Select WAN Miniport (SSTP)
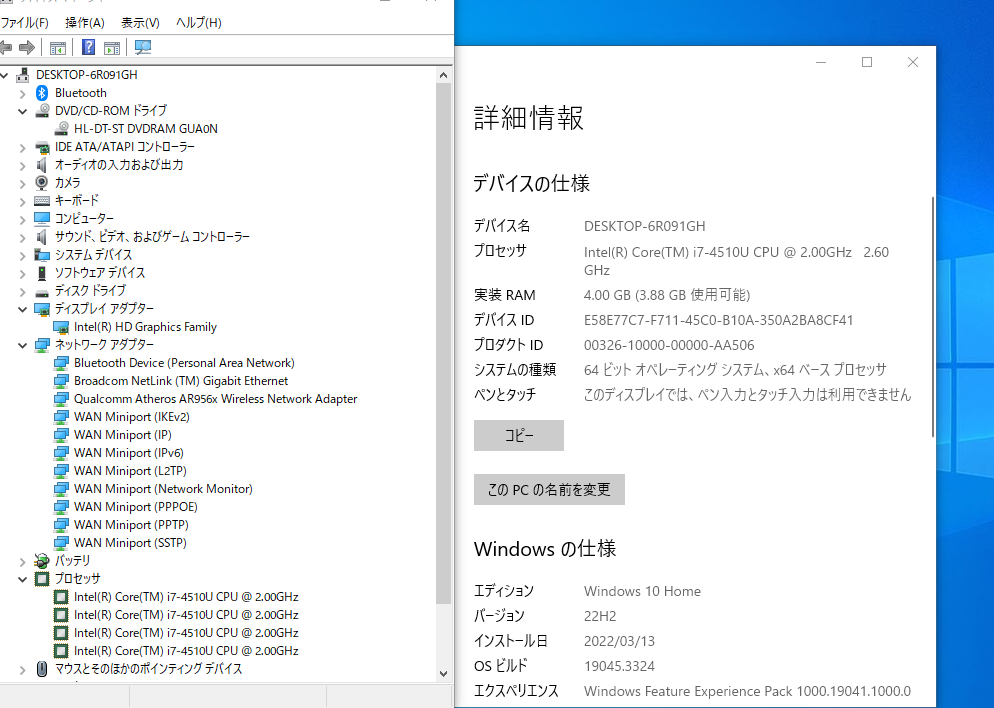Image resolution: width=994 pixels, height=708 pixels. point(130,543)
